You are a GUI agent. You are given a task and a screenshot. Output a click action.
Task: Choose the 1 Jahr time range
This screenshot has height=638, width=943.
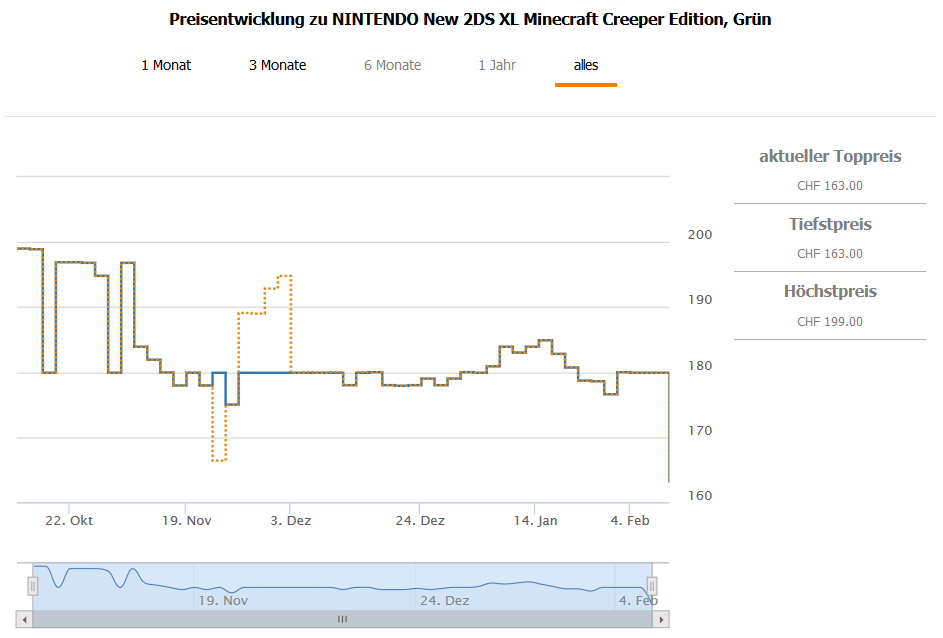click(497, 65)
